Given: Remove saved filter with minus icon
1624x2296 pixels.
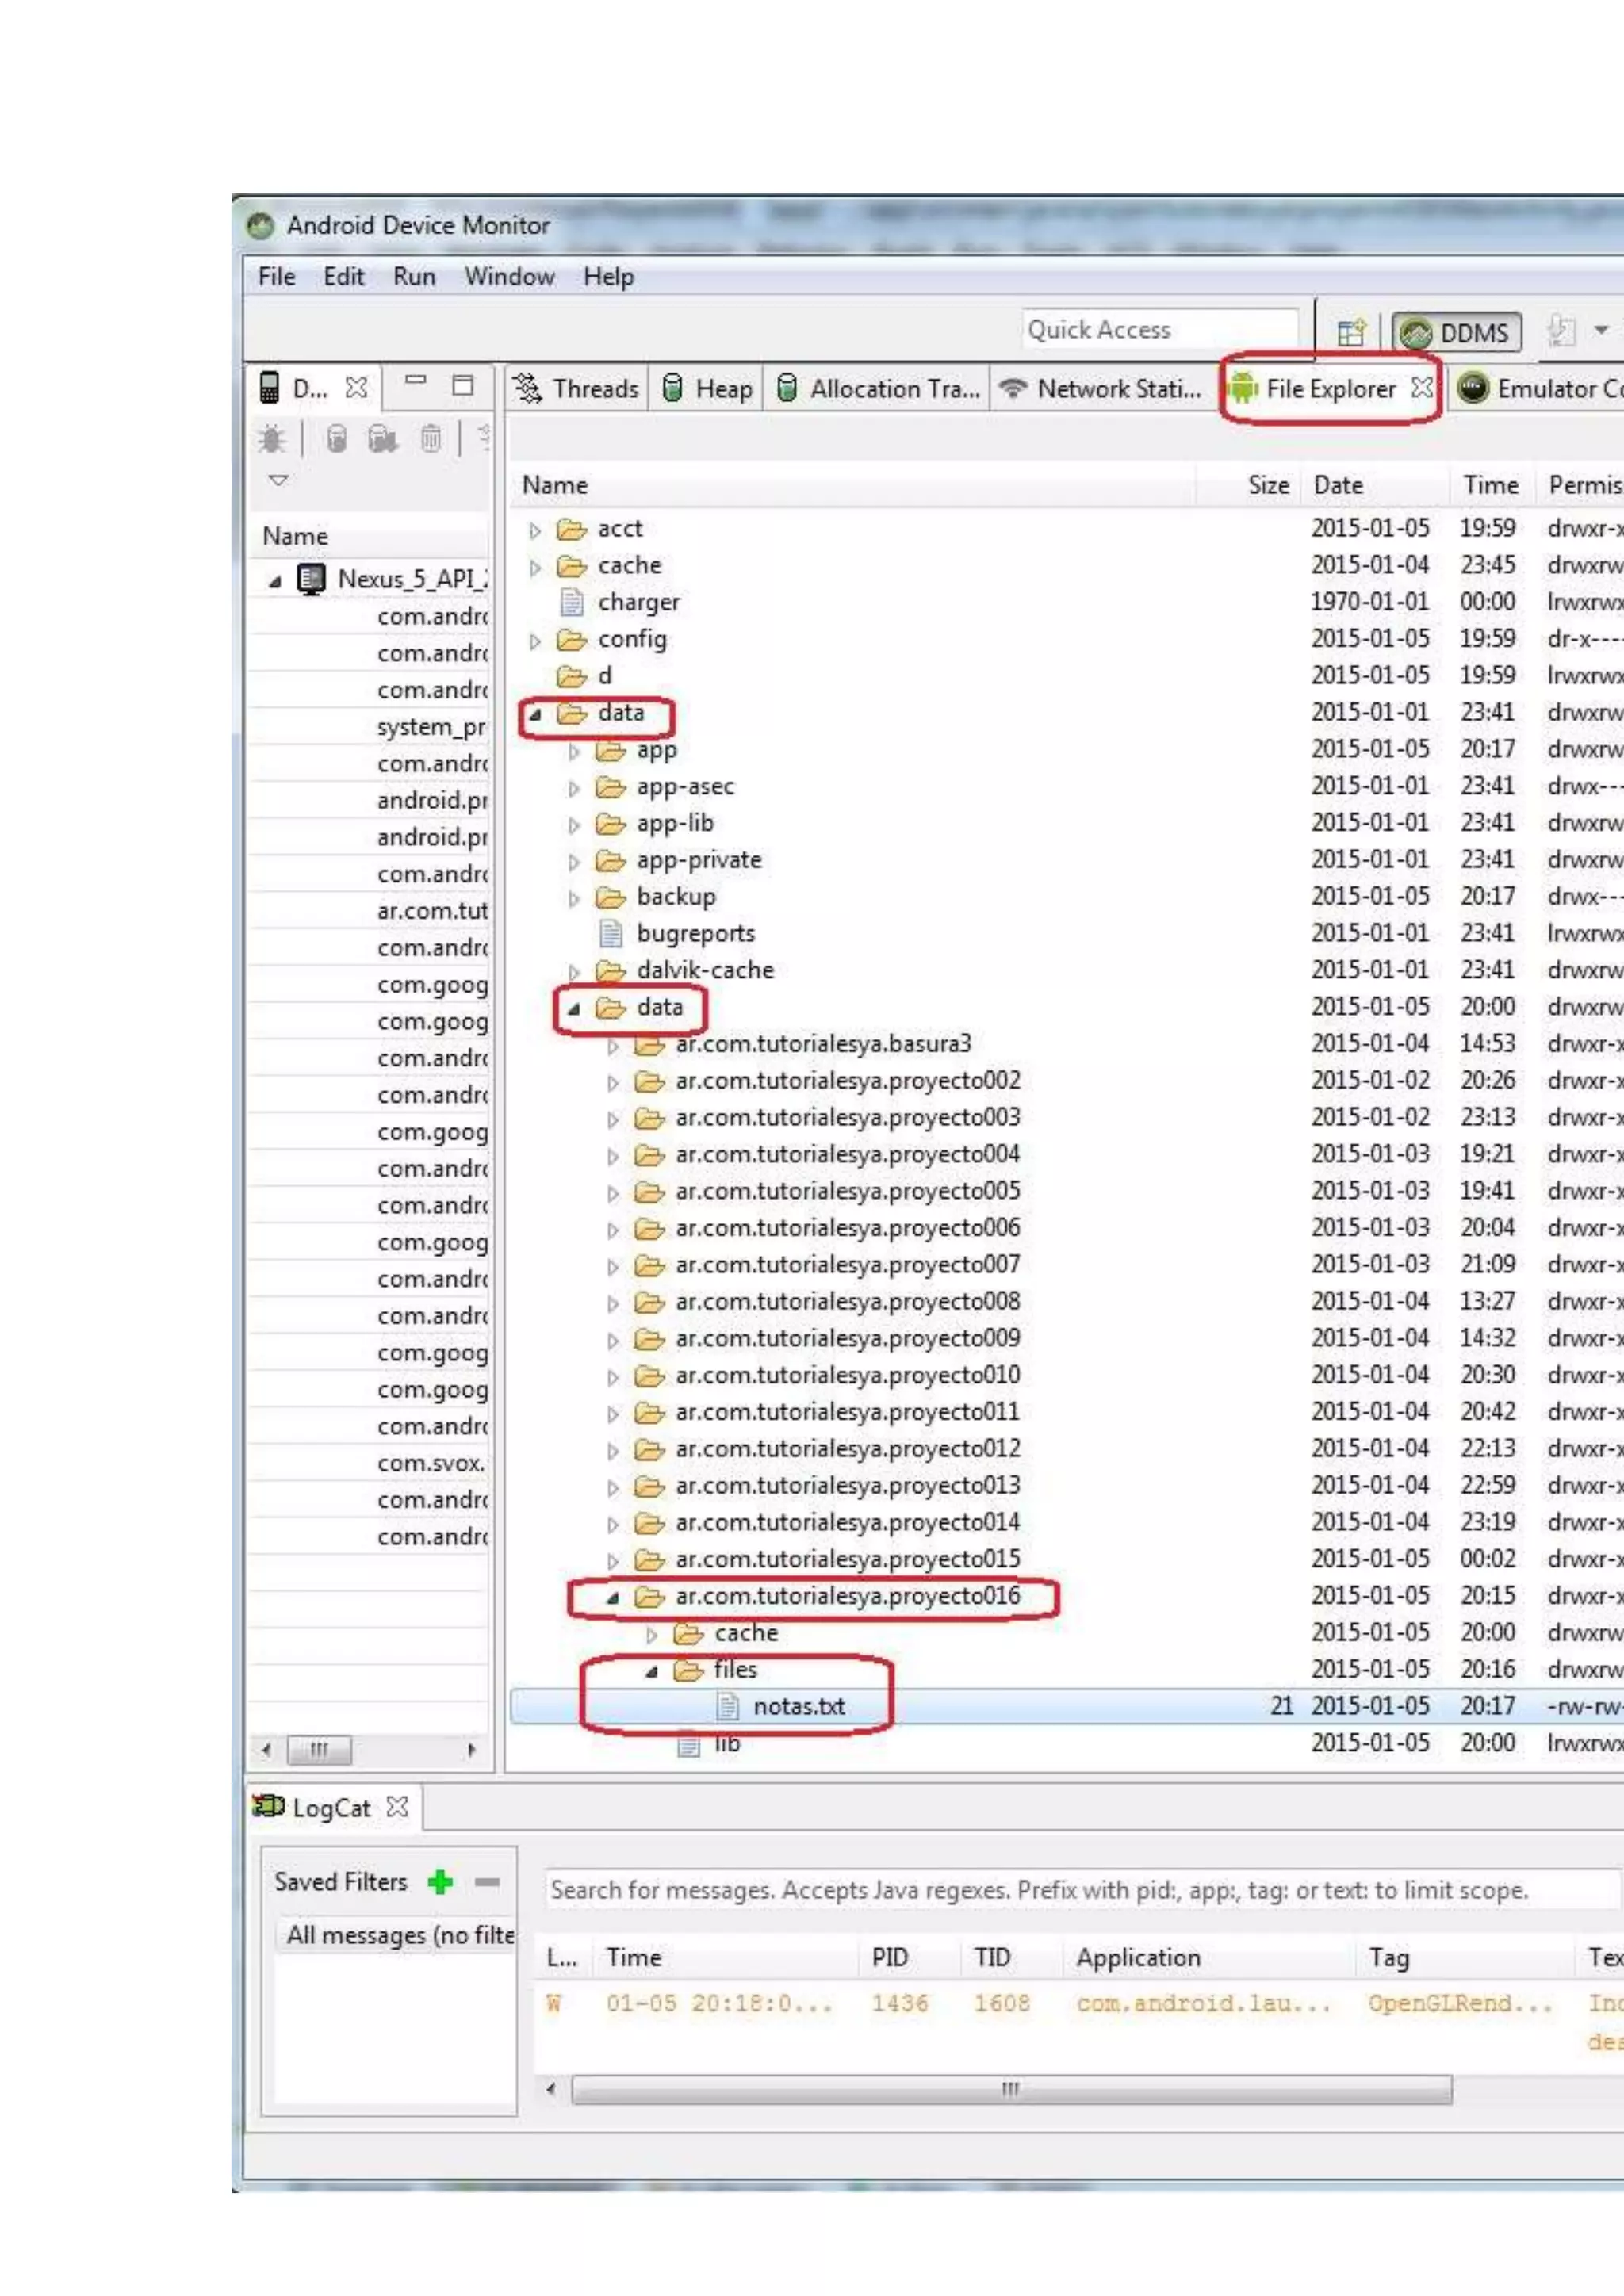Looking at the screenshot, I should click(487, 1882).
